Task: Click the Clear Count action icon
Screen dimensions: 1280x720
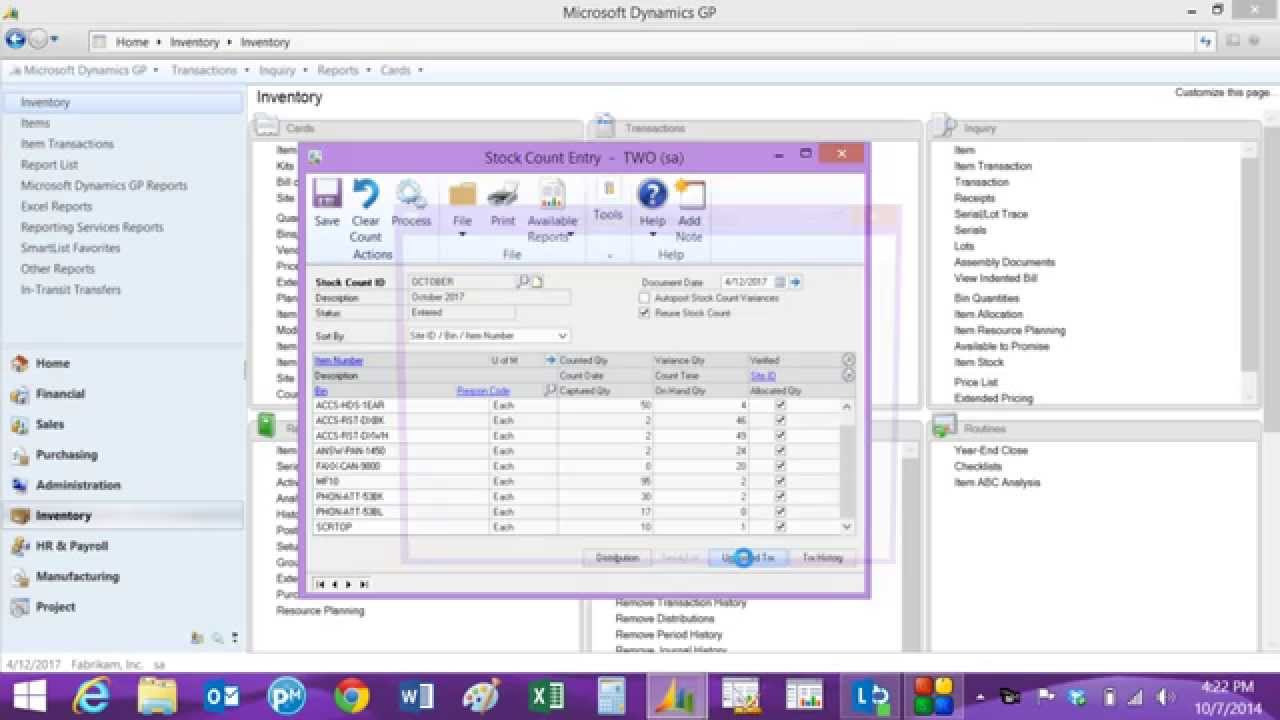Action: 365,194
